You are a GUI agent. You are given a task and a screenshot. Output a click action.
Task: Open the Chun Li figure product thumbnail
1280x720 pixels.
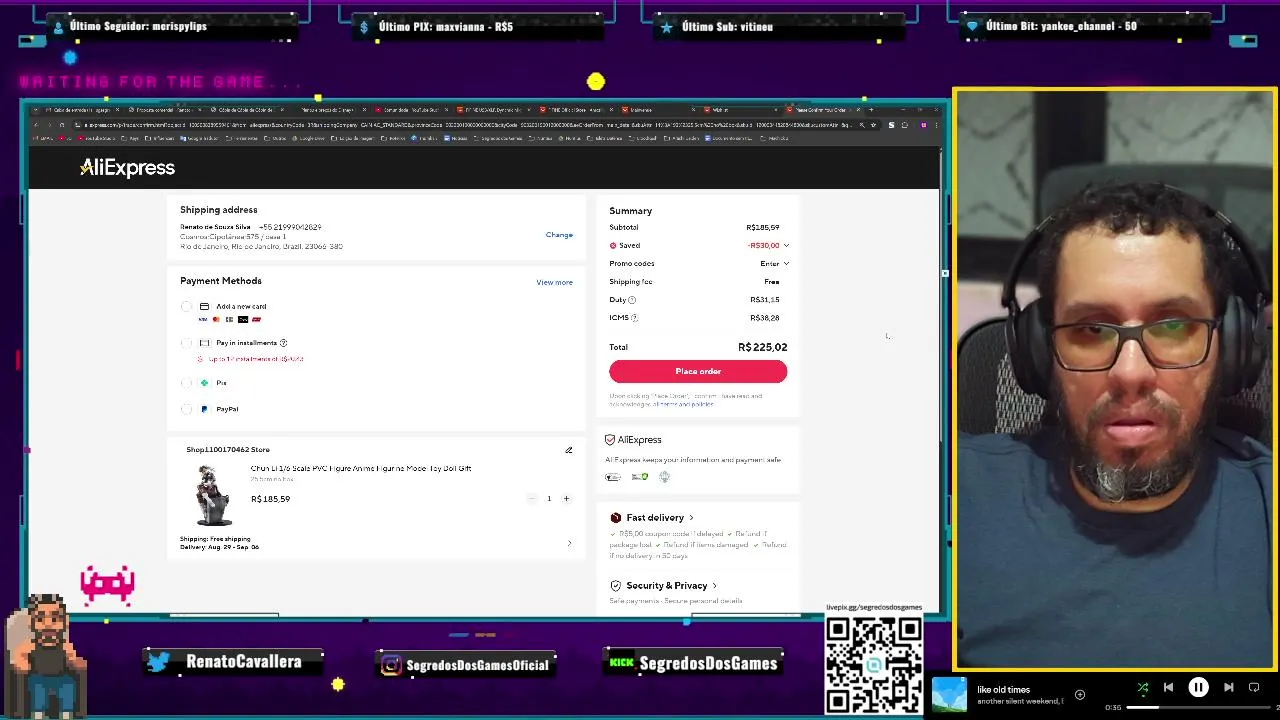click(x=214, y=495)
